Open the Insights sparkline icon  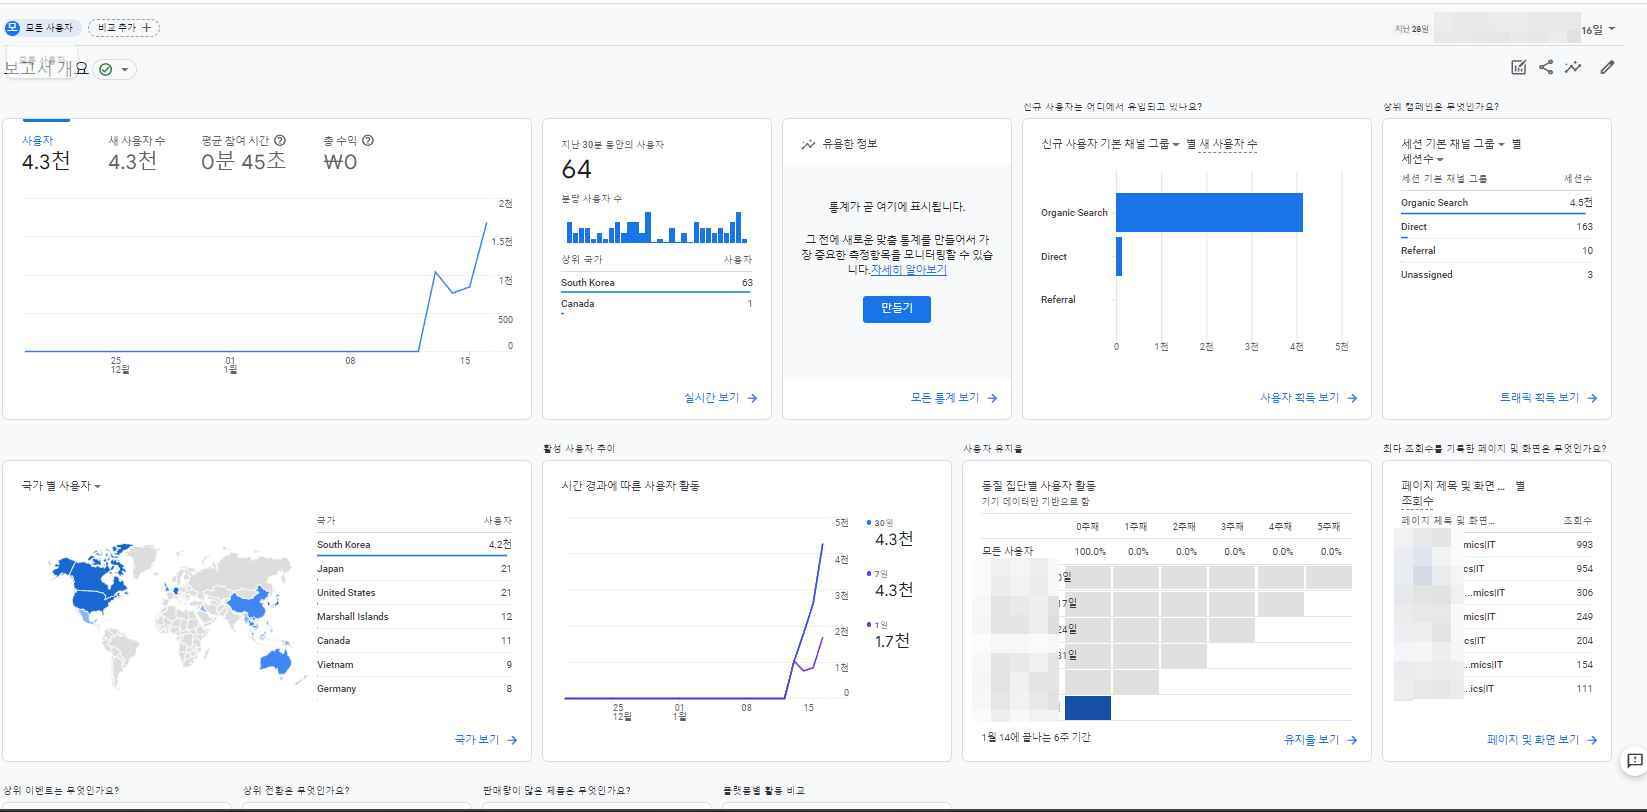coord(1573,68)
